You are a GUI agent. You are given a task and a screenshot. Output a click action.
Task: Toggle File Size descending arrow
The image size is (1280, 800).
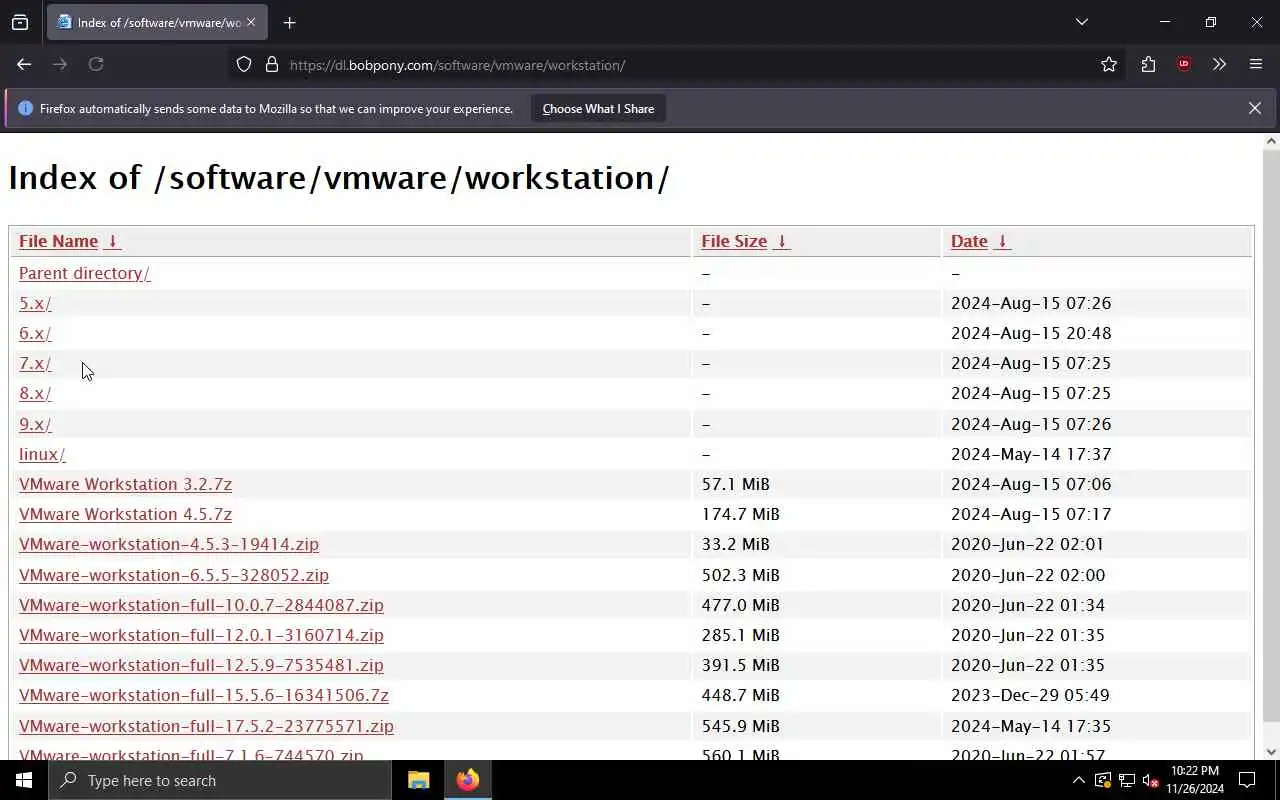(x=782, y=241)
